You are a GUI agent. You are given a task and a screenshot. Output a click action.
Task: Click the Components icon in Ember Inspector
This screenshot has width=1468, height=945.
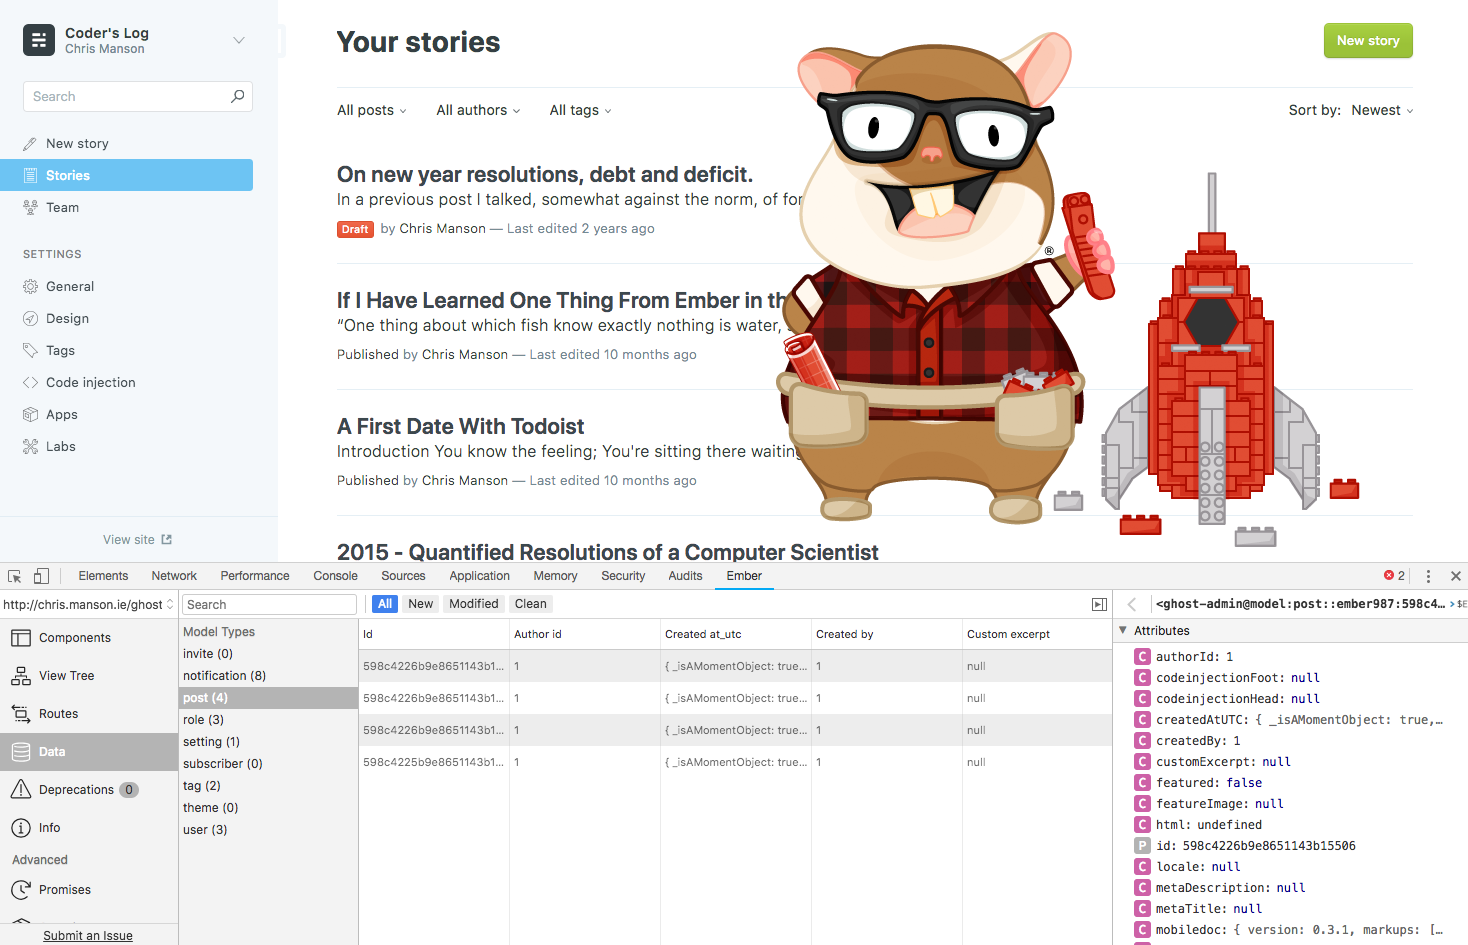[x=21, y=638]
